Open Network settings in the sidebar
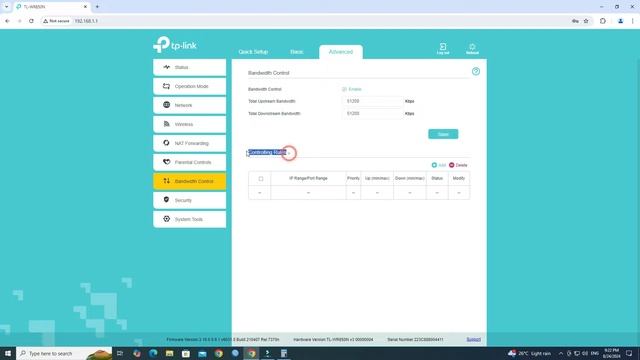 [189, 105]
